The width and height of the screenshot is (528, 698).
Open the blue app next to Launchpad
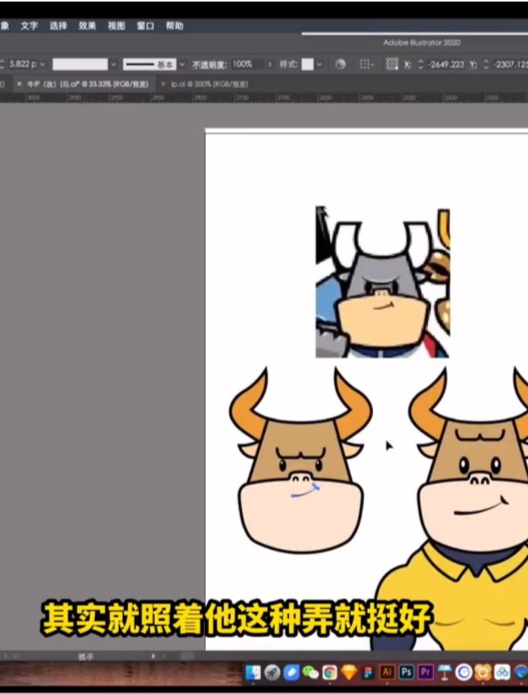tap(292, 672)
